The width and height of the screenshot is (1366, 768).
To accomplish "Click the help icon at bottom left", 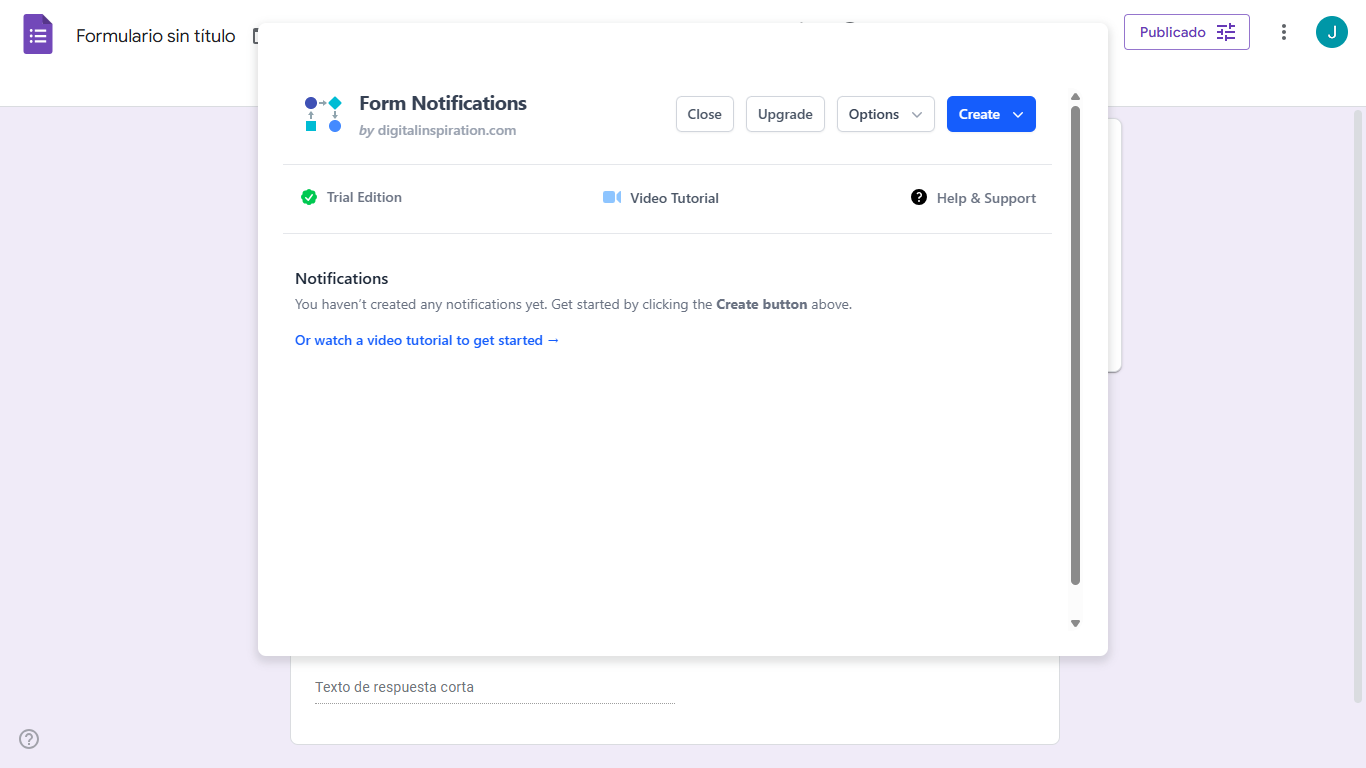I will point(29,739).
